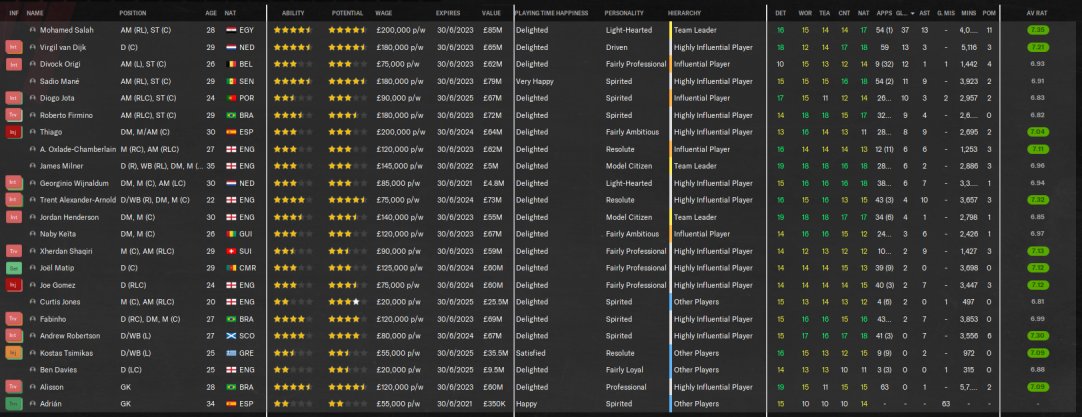Click Curtis Jones's potential star rating
Image resolution: width=1082 pixels, height=417 pixels.
pyautogui.click(x=347, y=302)
